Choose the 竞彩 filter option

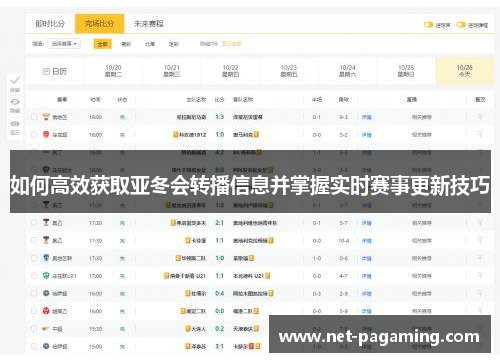(126, 44)
